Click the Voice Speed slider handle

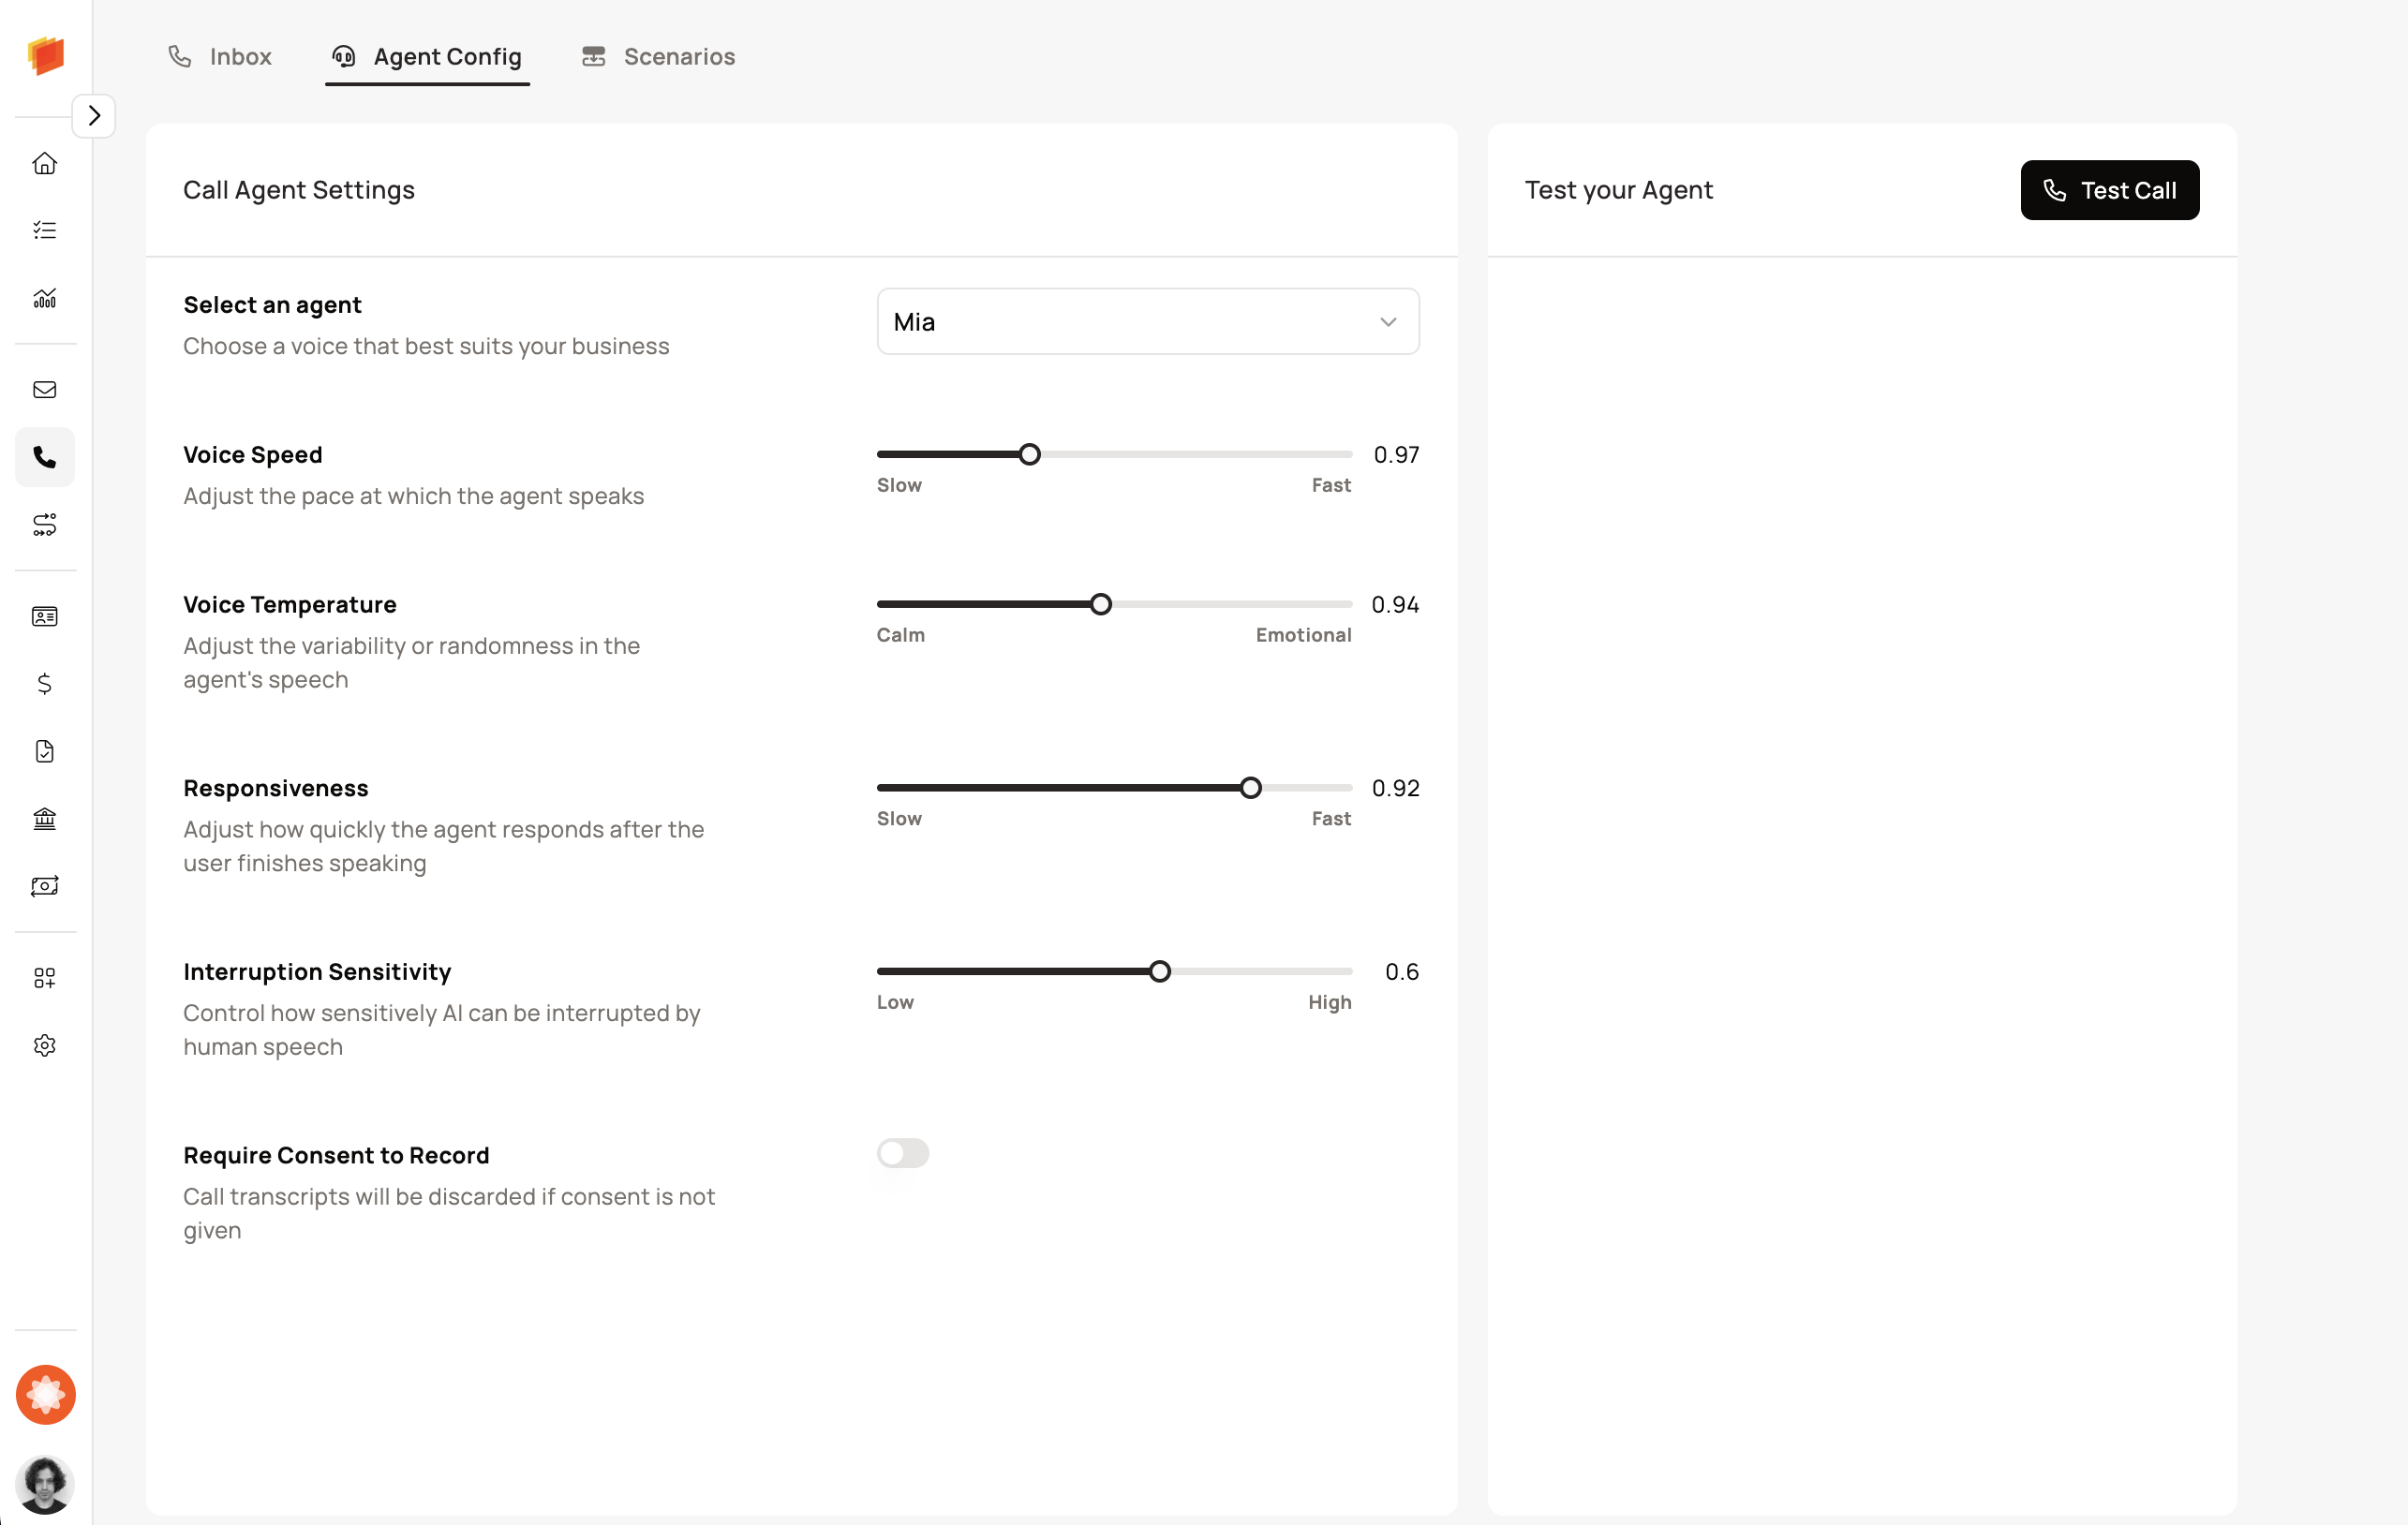click(1029, 455)
